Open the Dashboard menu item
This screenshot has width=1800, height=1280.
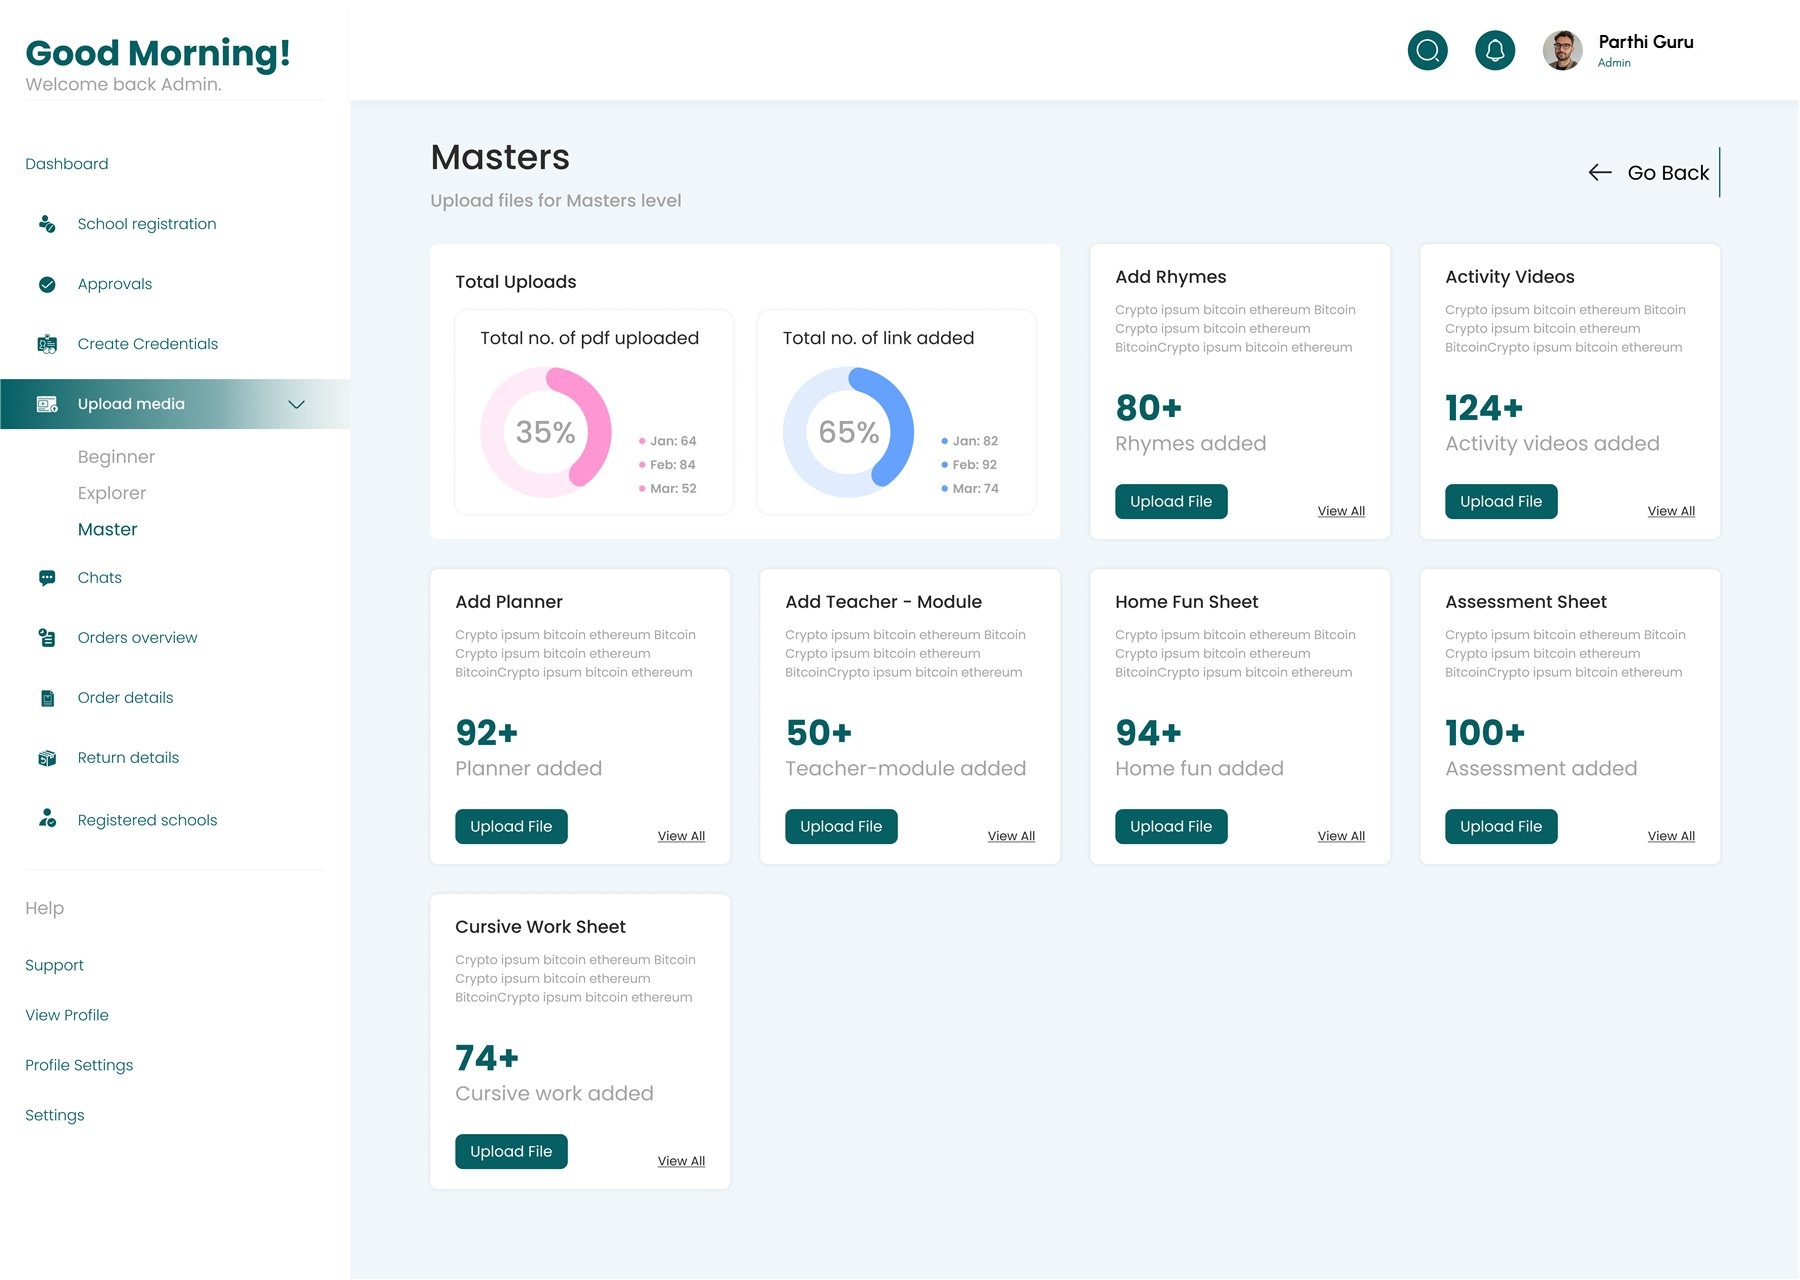pos(67,164)
